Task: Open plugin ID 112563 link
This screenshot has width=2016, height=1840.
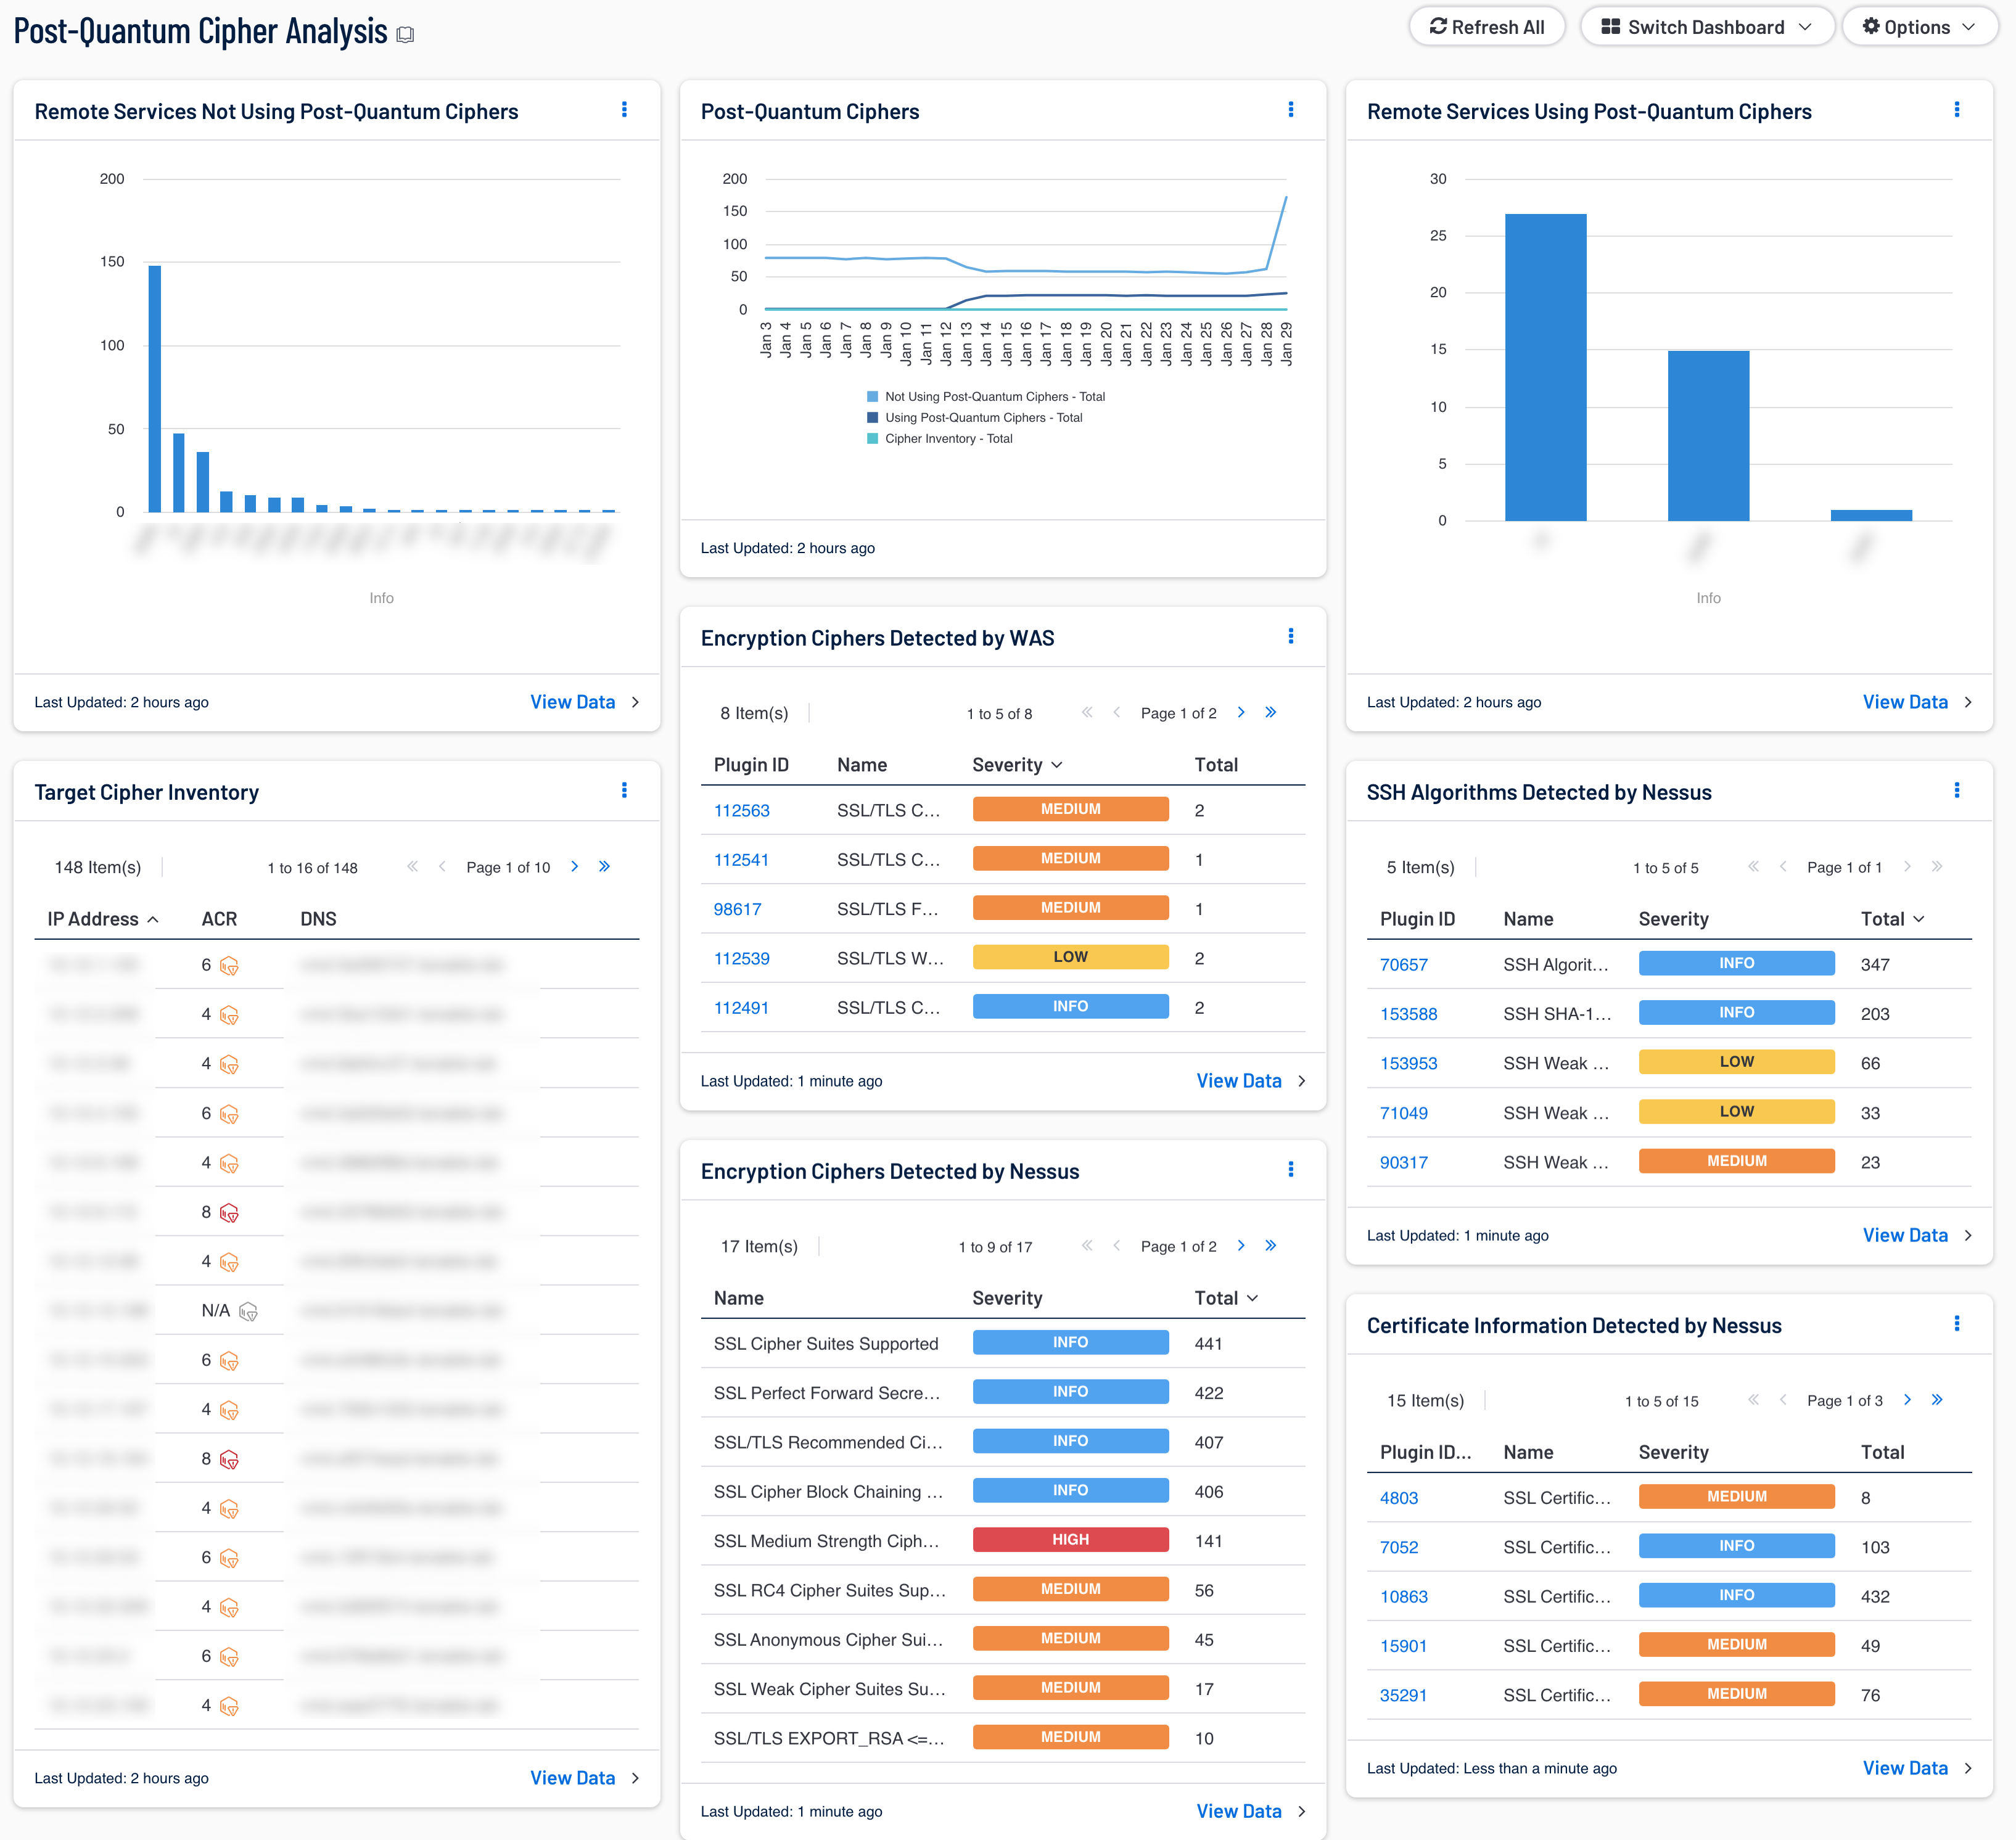Action: pyautogui.click(x=741, y=810)
